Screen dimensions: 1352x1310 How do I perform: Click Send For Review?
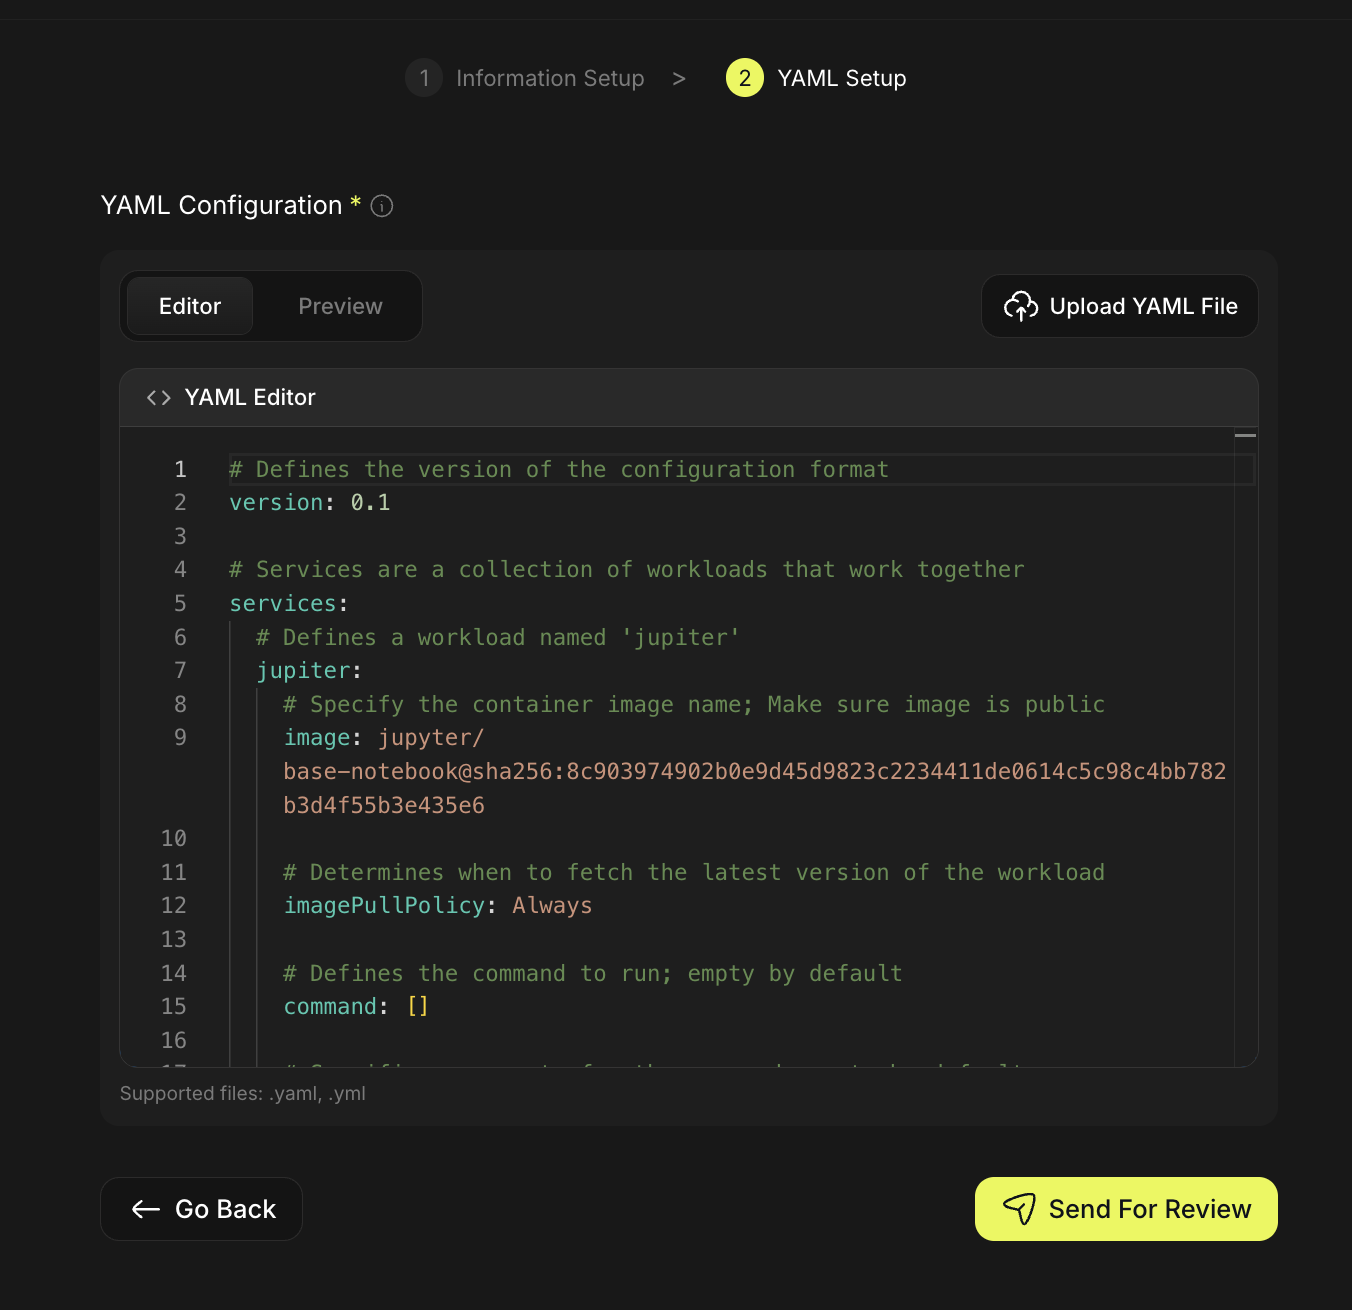click(1125, 1209)
